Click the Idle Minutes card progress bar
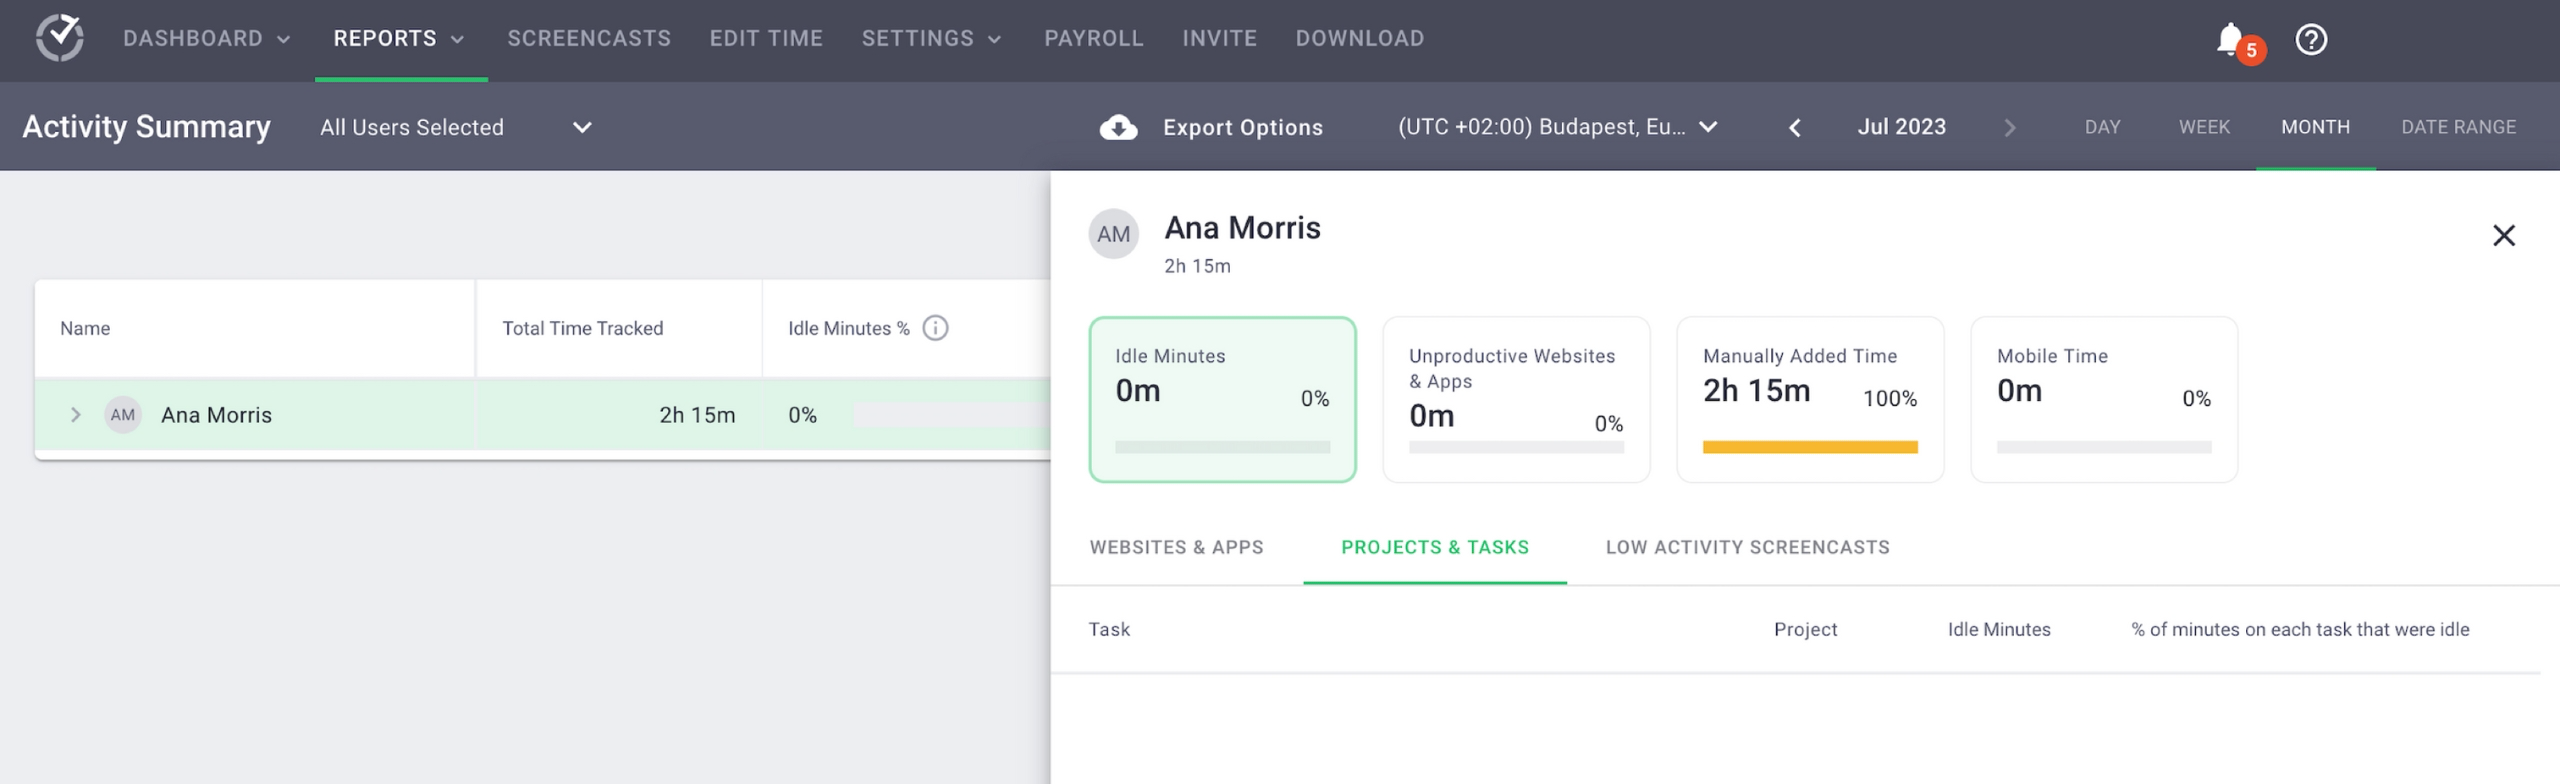 click(1223, 447)
